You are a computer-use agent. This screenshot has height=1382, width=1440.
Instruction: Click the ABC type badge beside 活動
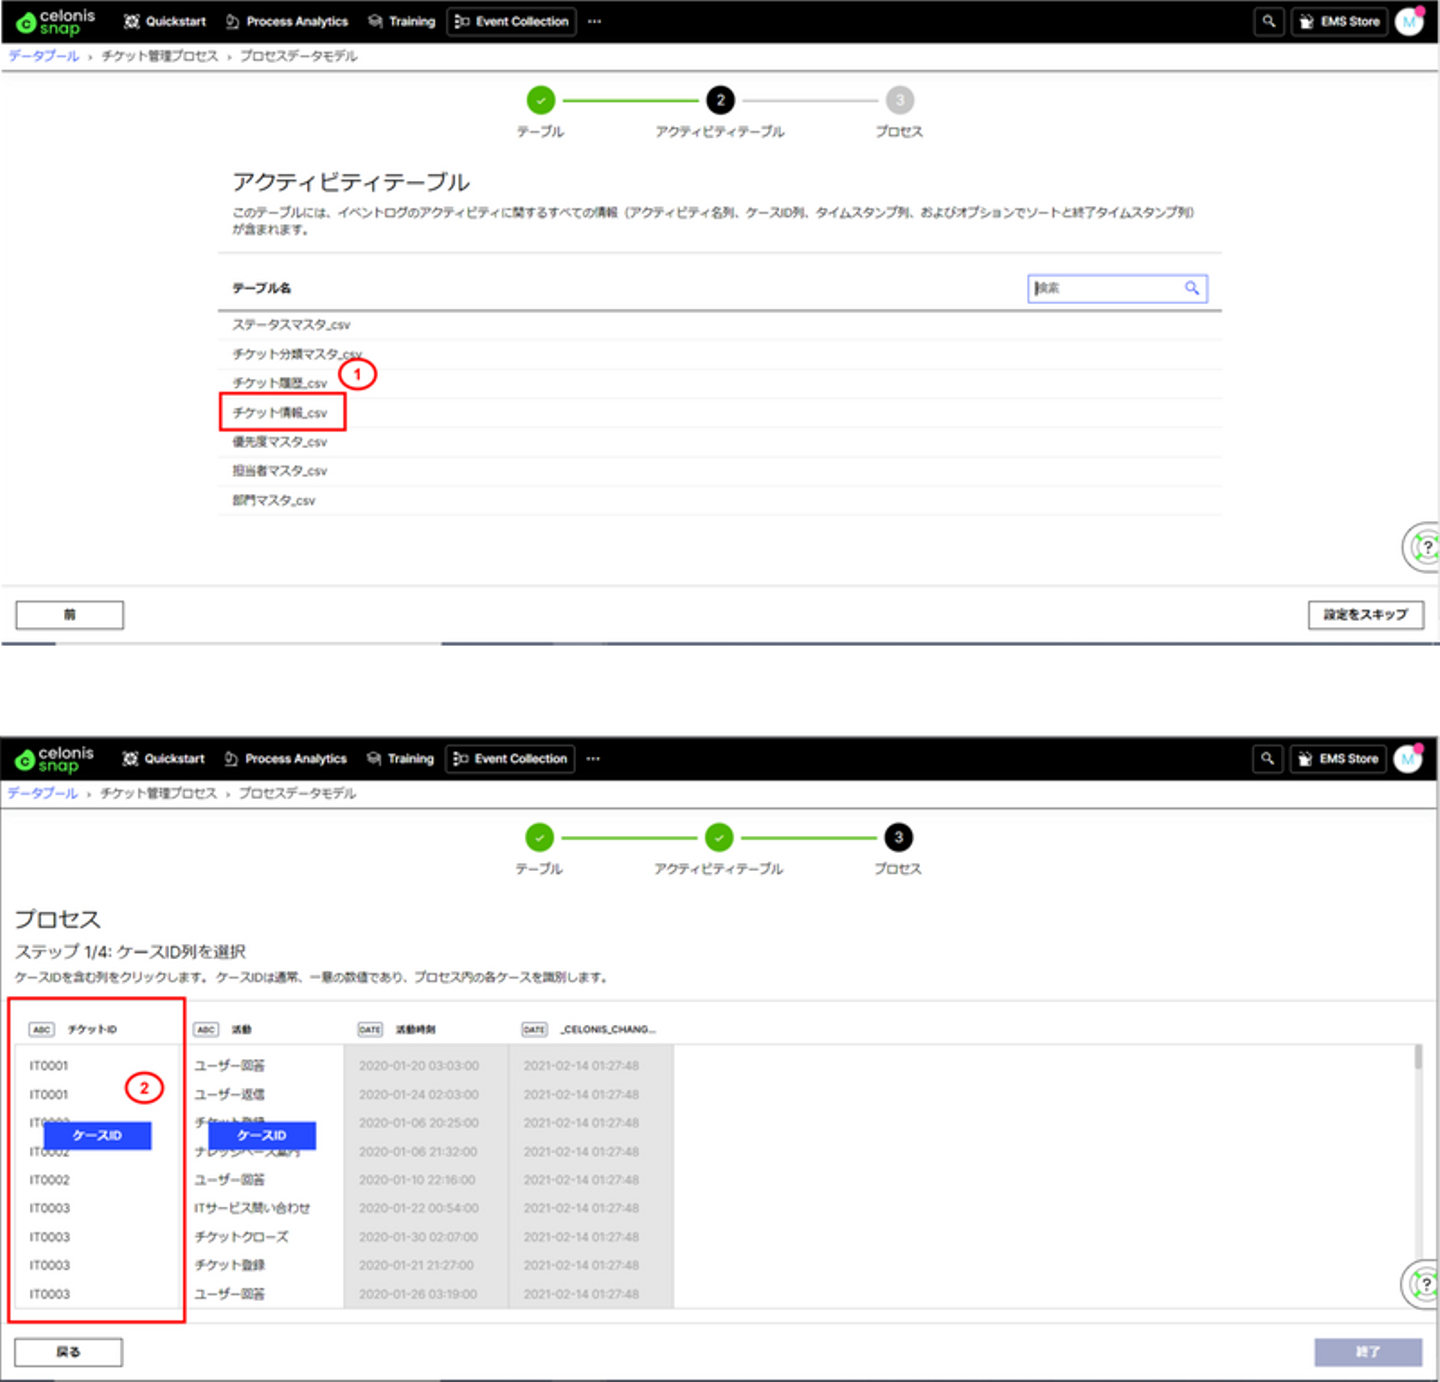[x=206, y=1029]
